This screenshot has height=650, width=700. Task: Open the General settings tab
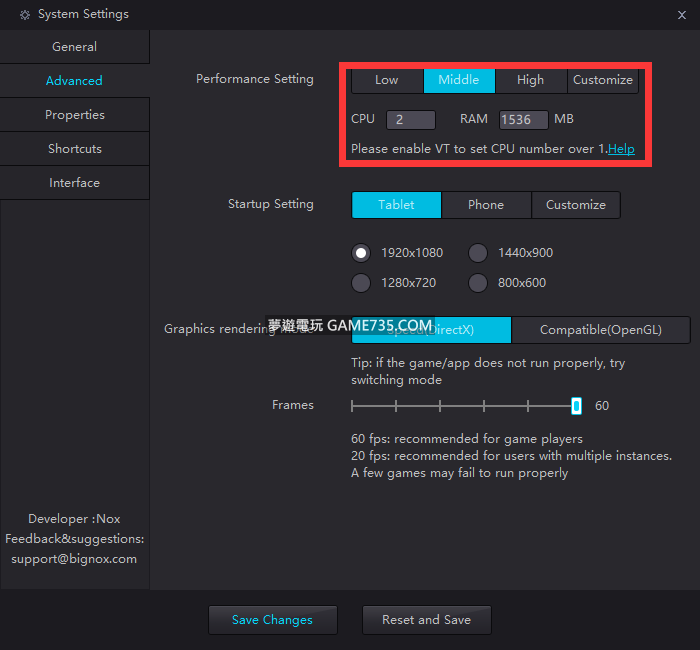[x=75, y=47]
